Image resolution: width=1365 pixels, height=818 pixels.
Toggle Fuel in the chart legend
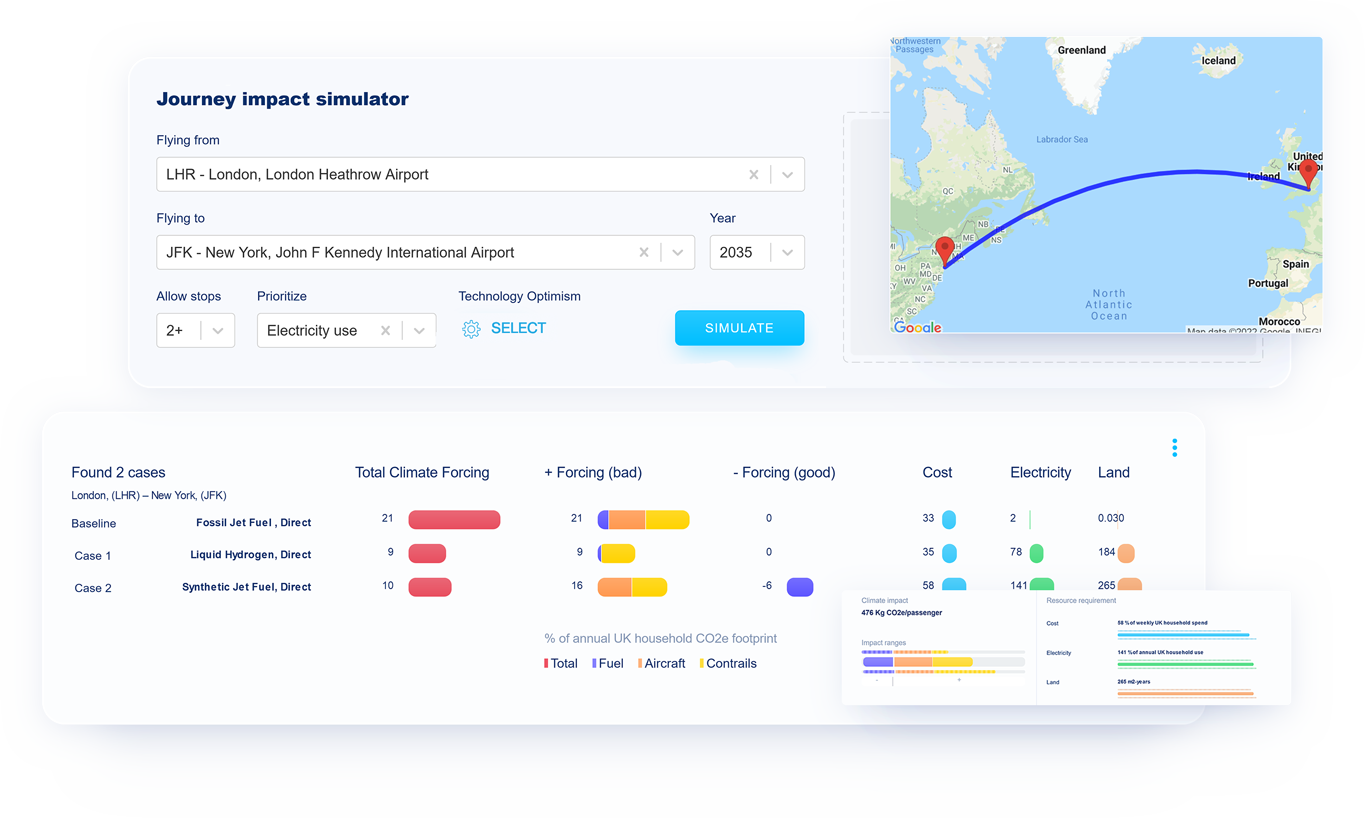click(608, 663)
